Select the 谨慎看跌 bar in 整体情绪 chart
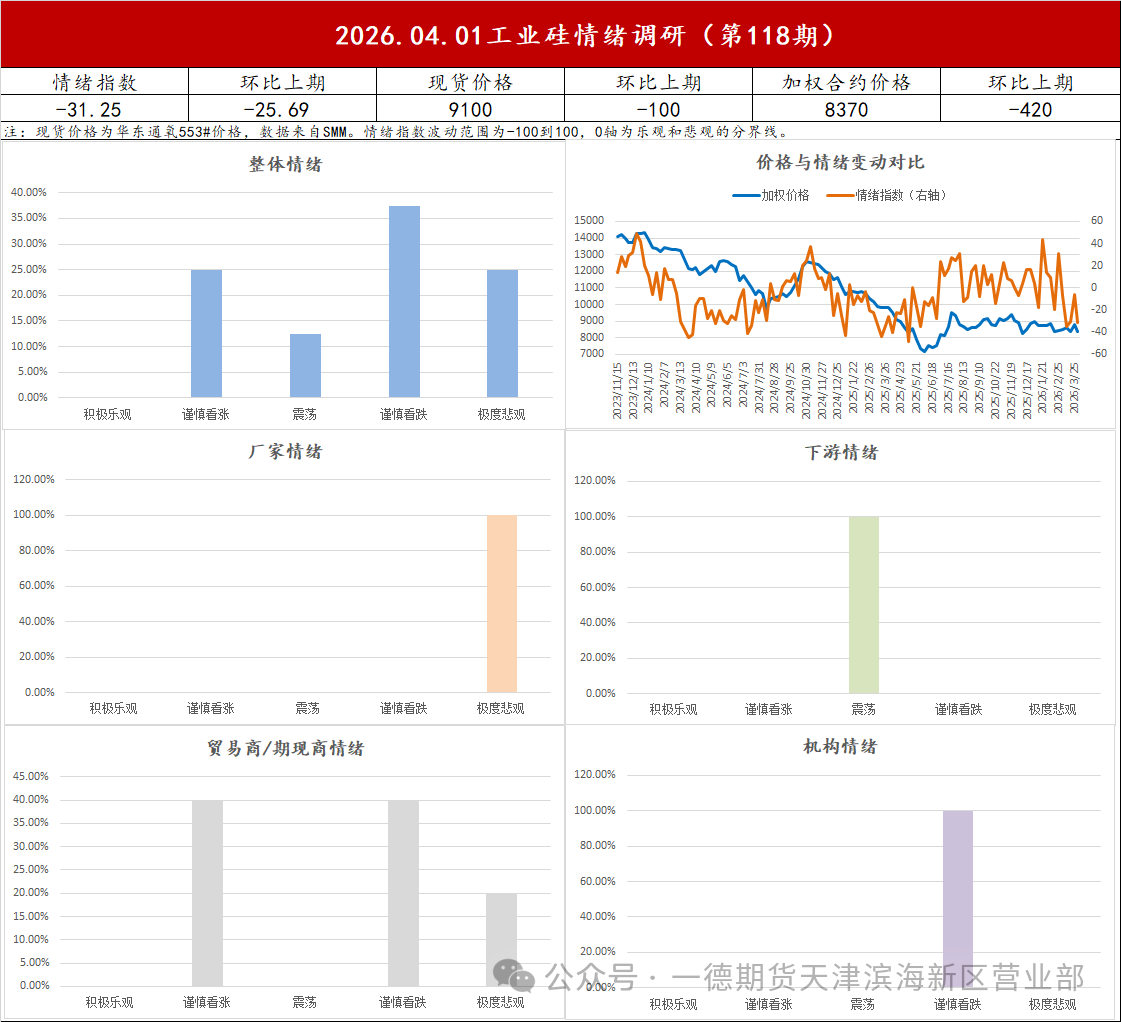1121x1022 pixels. pos(404,301)
